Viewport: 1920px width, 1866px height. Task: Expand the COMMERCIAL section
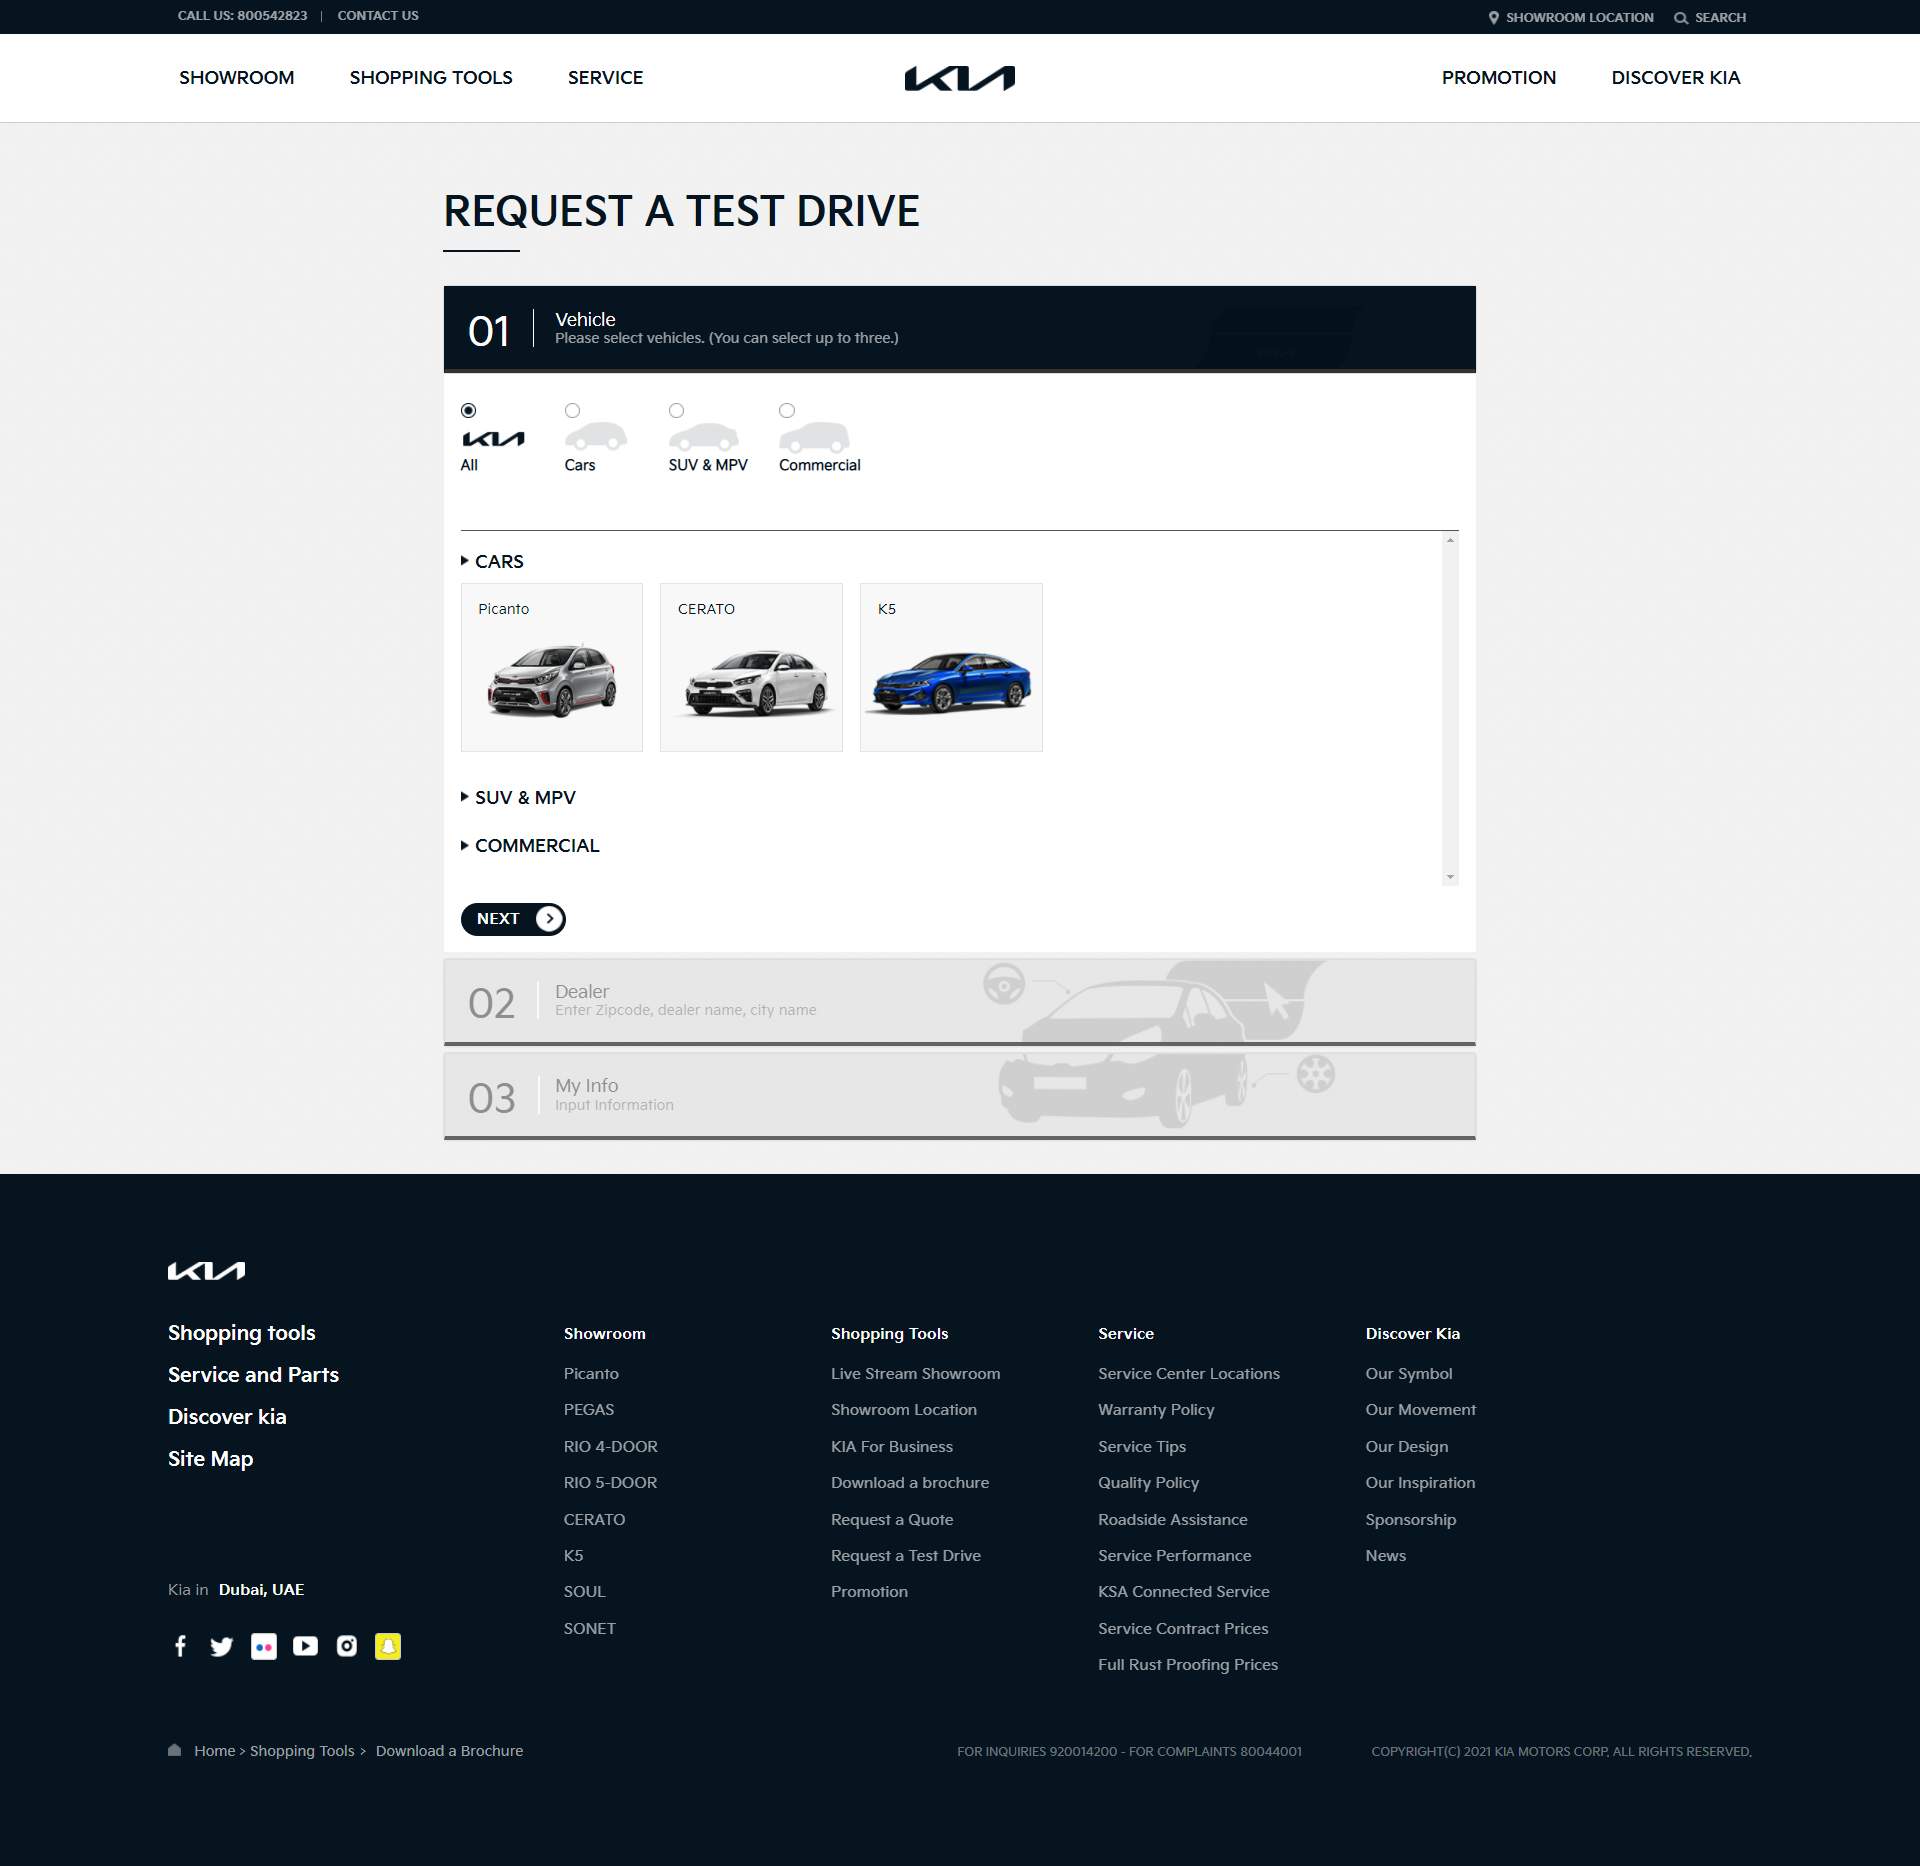pyautogui.click(x=530, y=845)
